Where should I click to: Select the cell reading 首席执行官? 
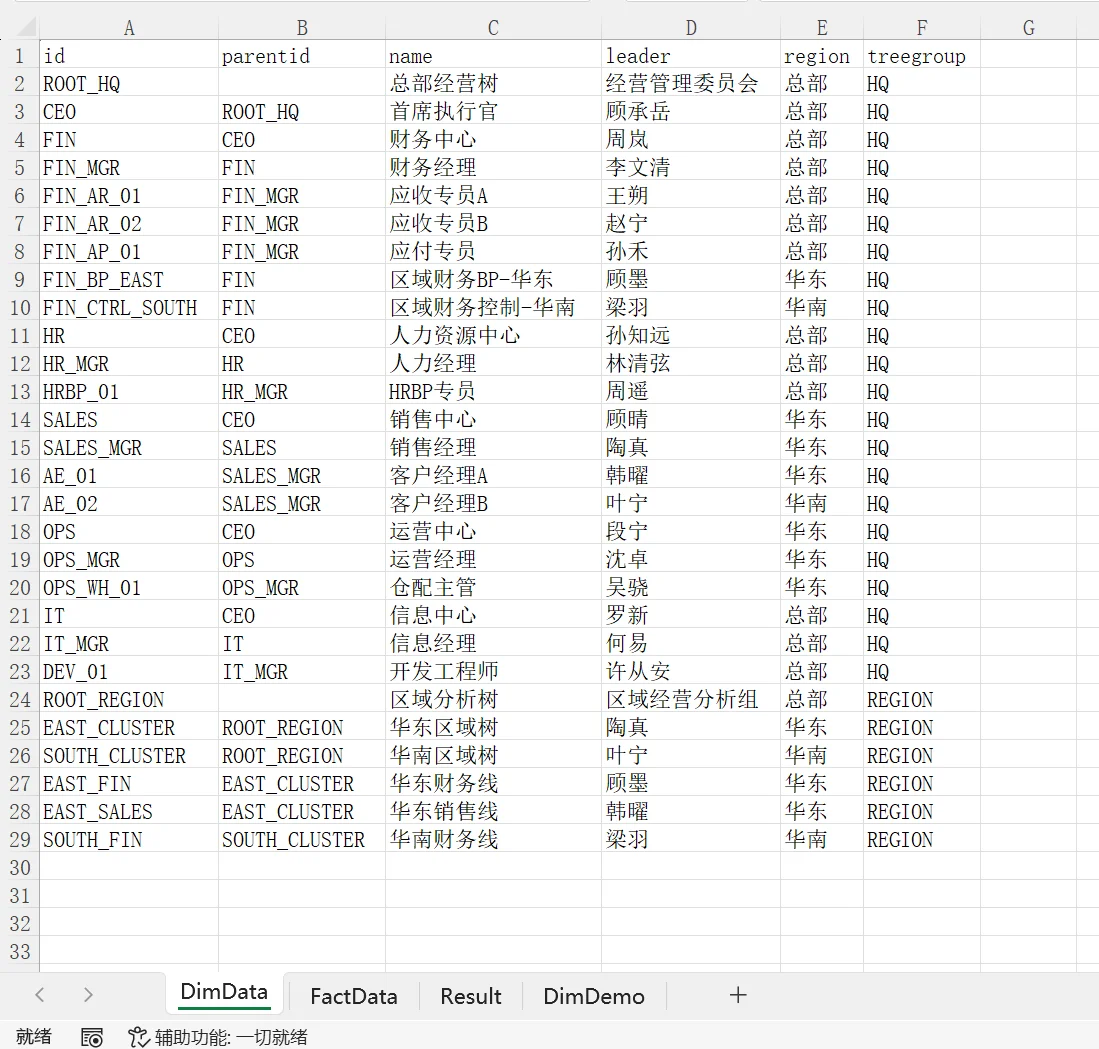[493, 111]
